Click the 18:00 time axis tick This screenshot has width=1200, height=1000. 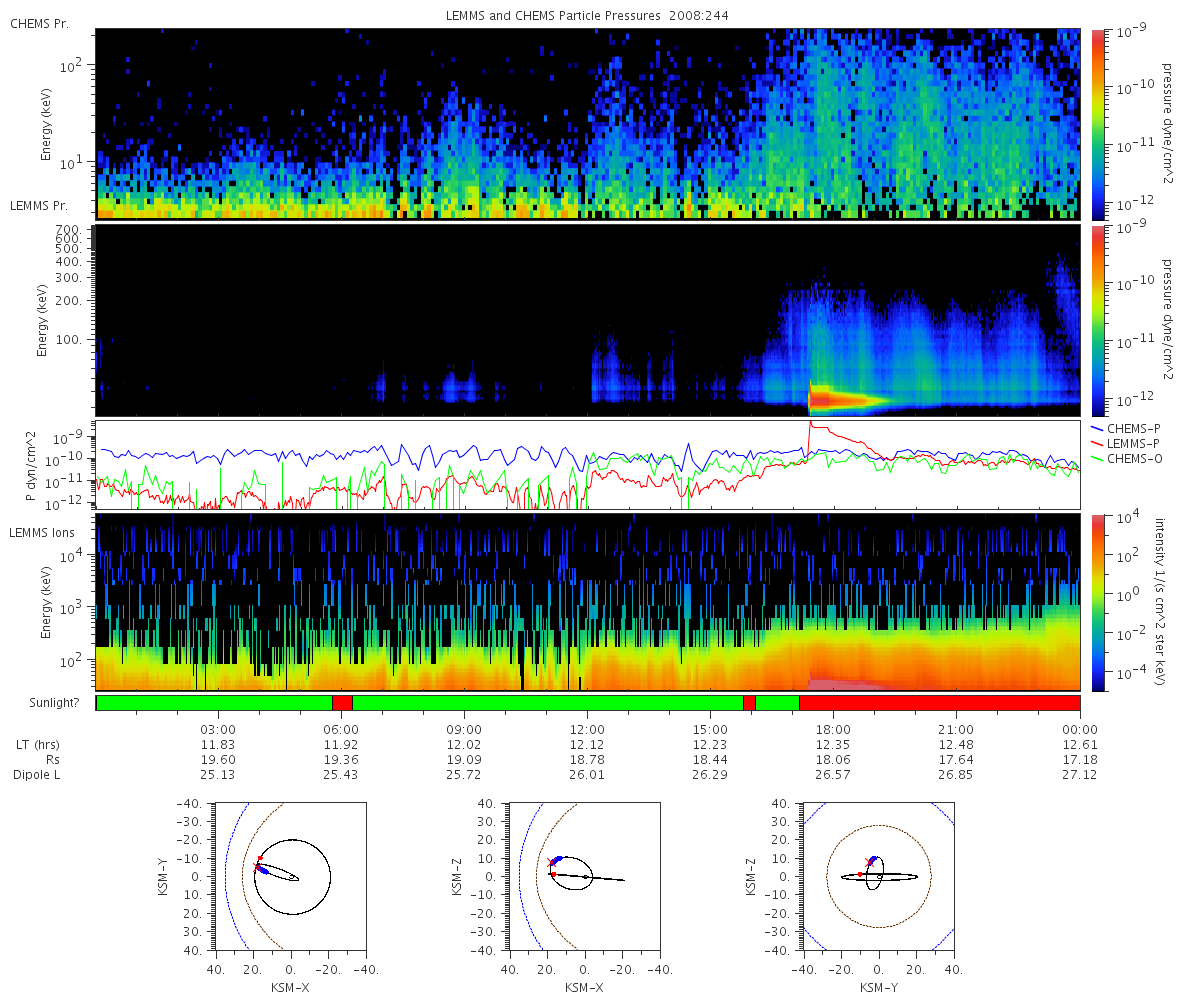coord(833,728)
